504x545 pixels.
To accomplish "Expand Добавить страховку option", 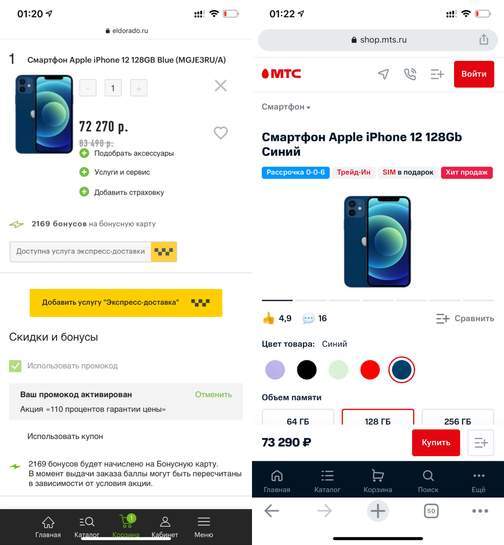I will point(122,192).
